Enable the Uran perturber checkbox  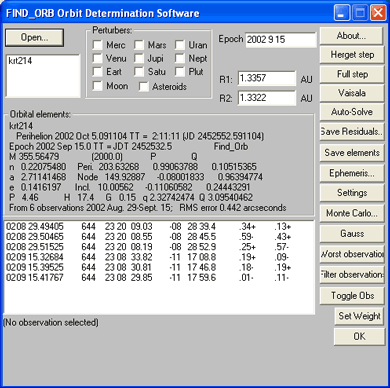pos(180,45)
